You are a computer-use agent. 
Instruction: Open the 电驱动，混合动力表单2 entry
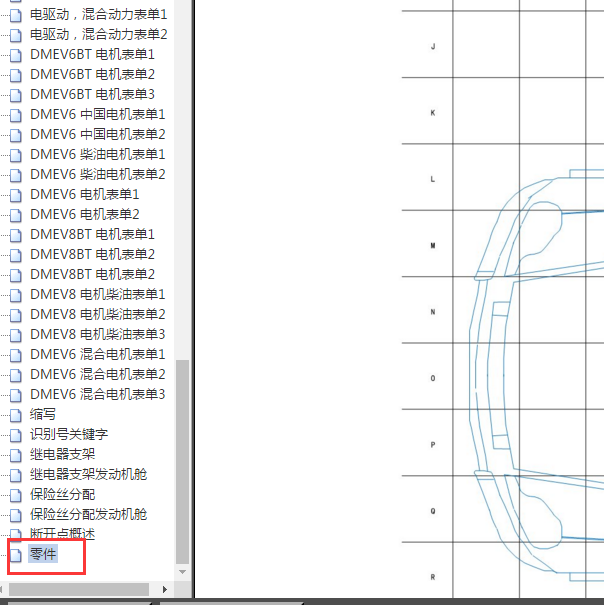coord(98,34)
